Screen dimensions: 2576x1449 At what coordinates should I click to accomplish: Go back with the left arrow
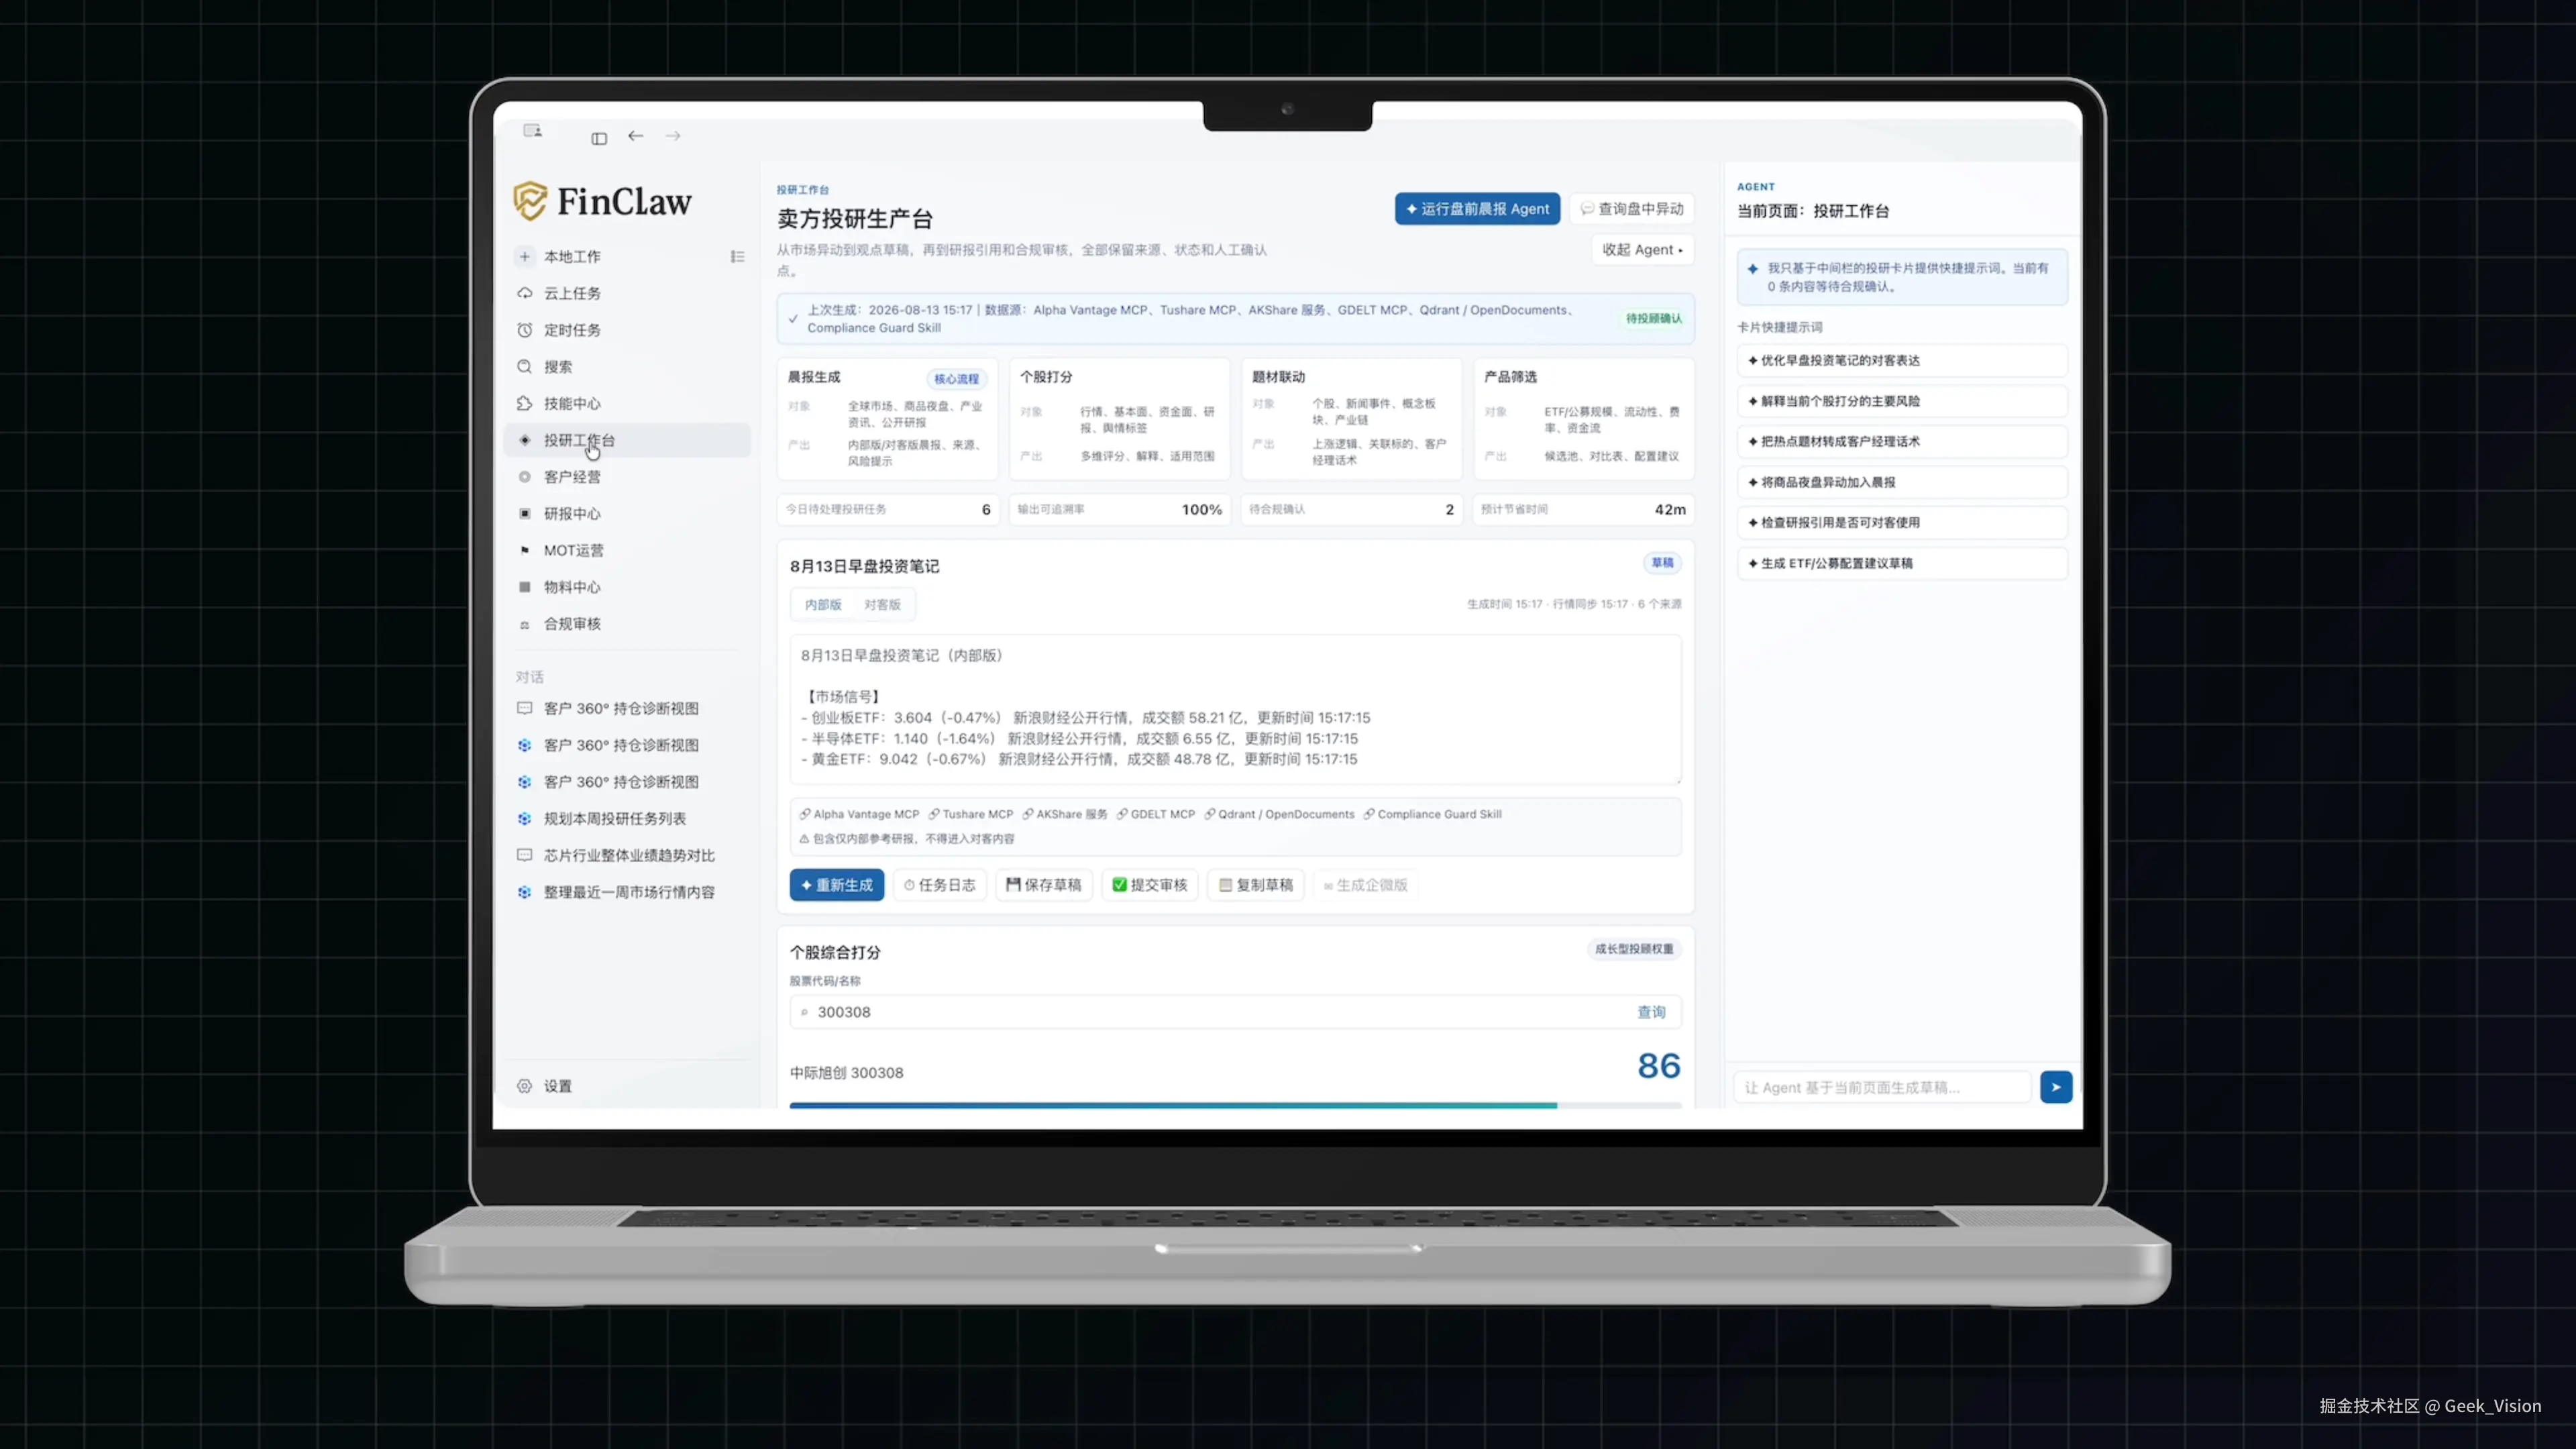tap(636, 136)
